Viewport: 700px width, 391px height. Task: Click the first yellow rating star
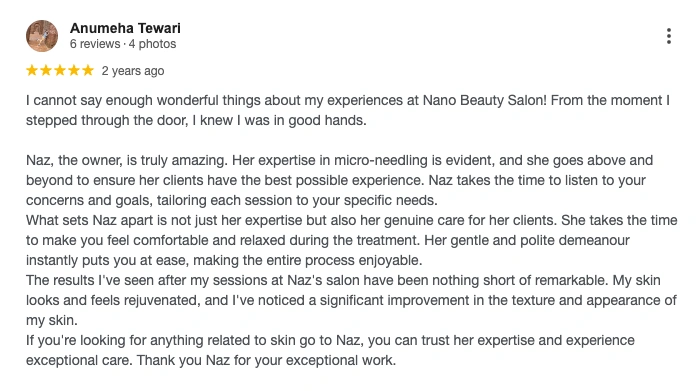point(32,70)
